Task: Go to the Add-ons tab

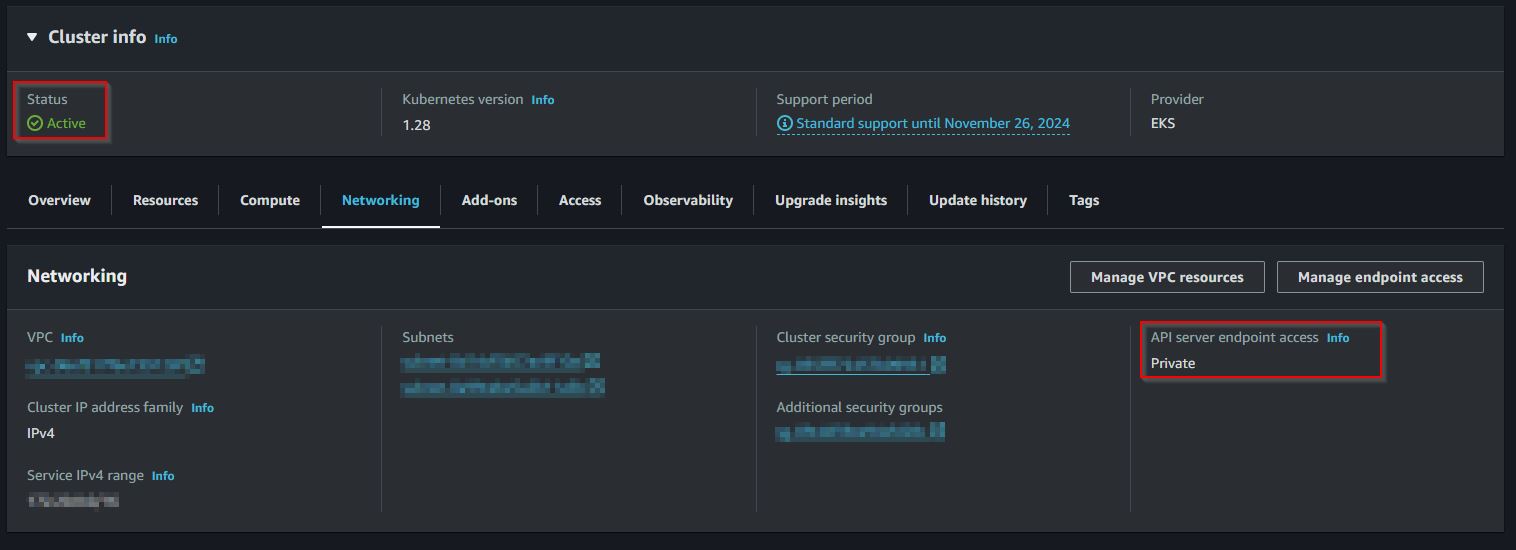Action: pyautogui.click(x=489, y=200)
